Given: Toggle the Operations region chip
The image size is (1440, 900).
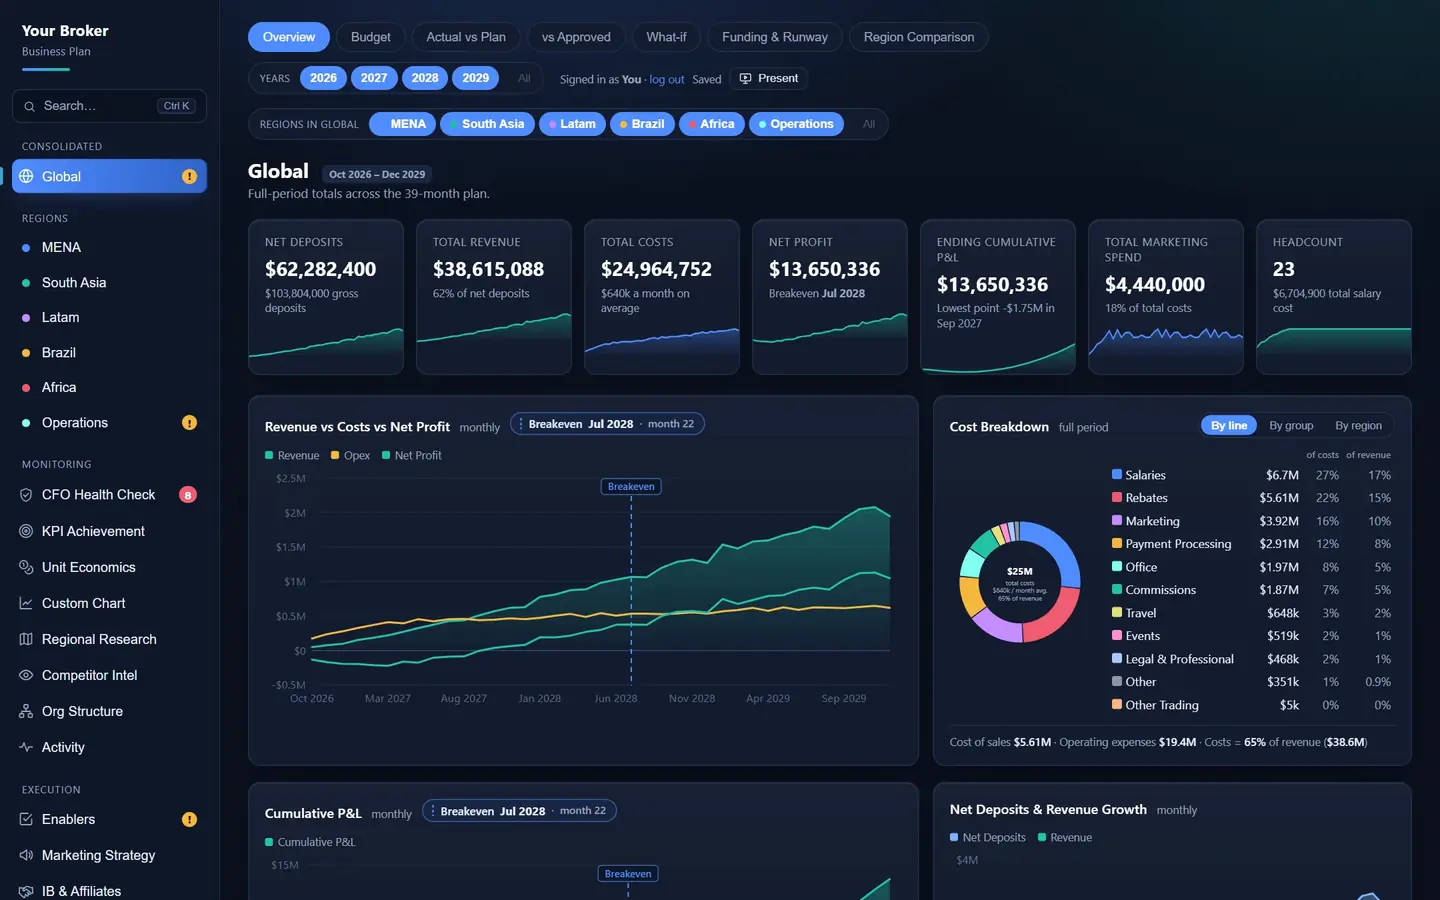Looking at the screenshot, I should coord(796,124).
